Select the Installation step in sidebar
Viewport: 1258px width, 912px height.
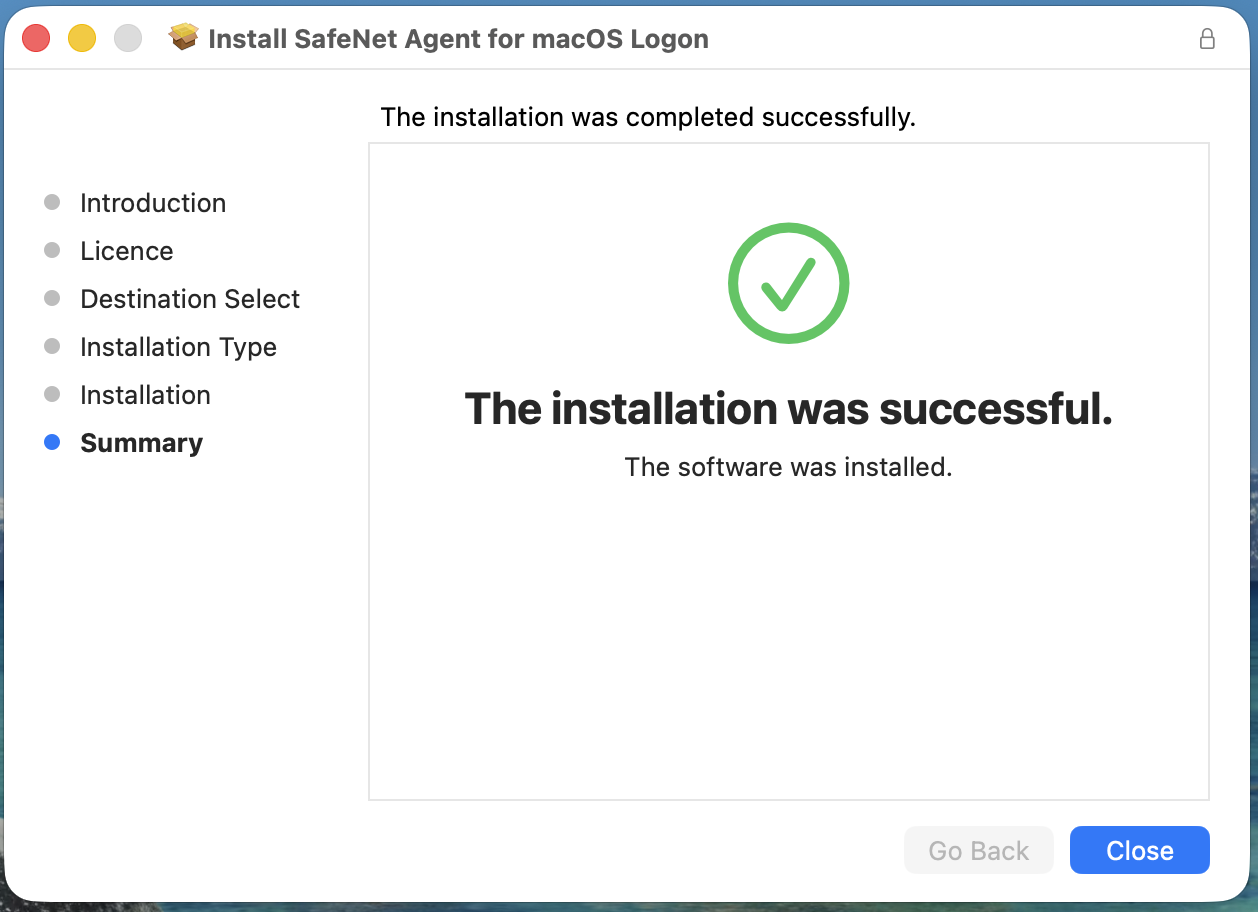145,395
